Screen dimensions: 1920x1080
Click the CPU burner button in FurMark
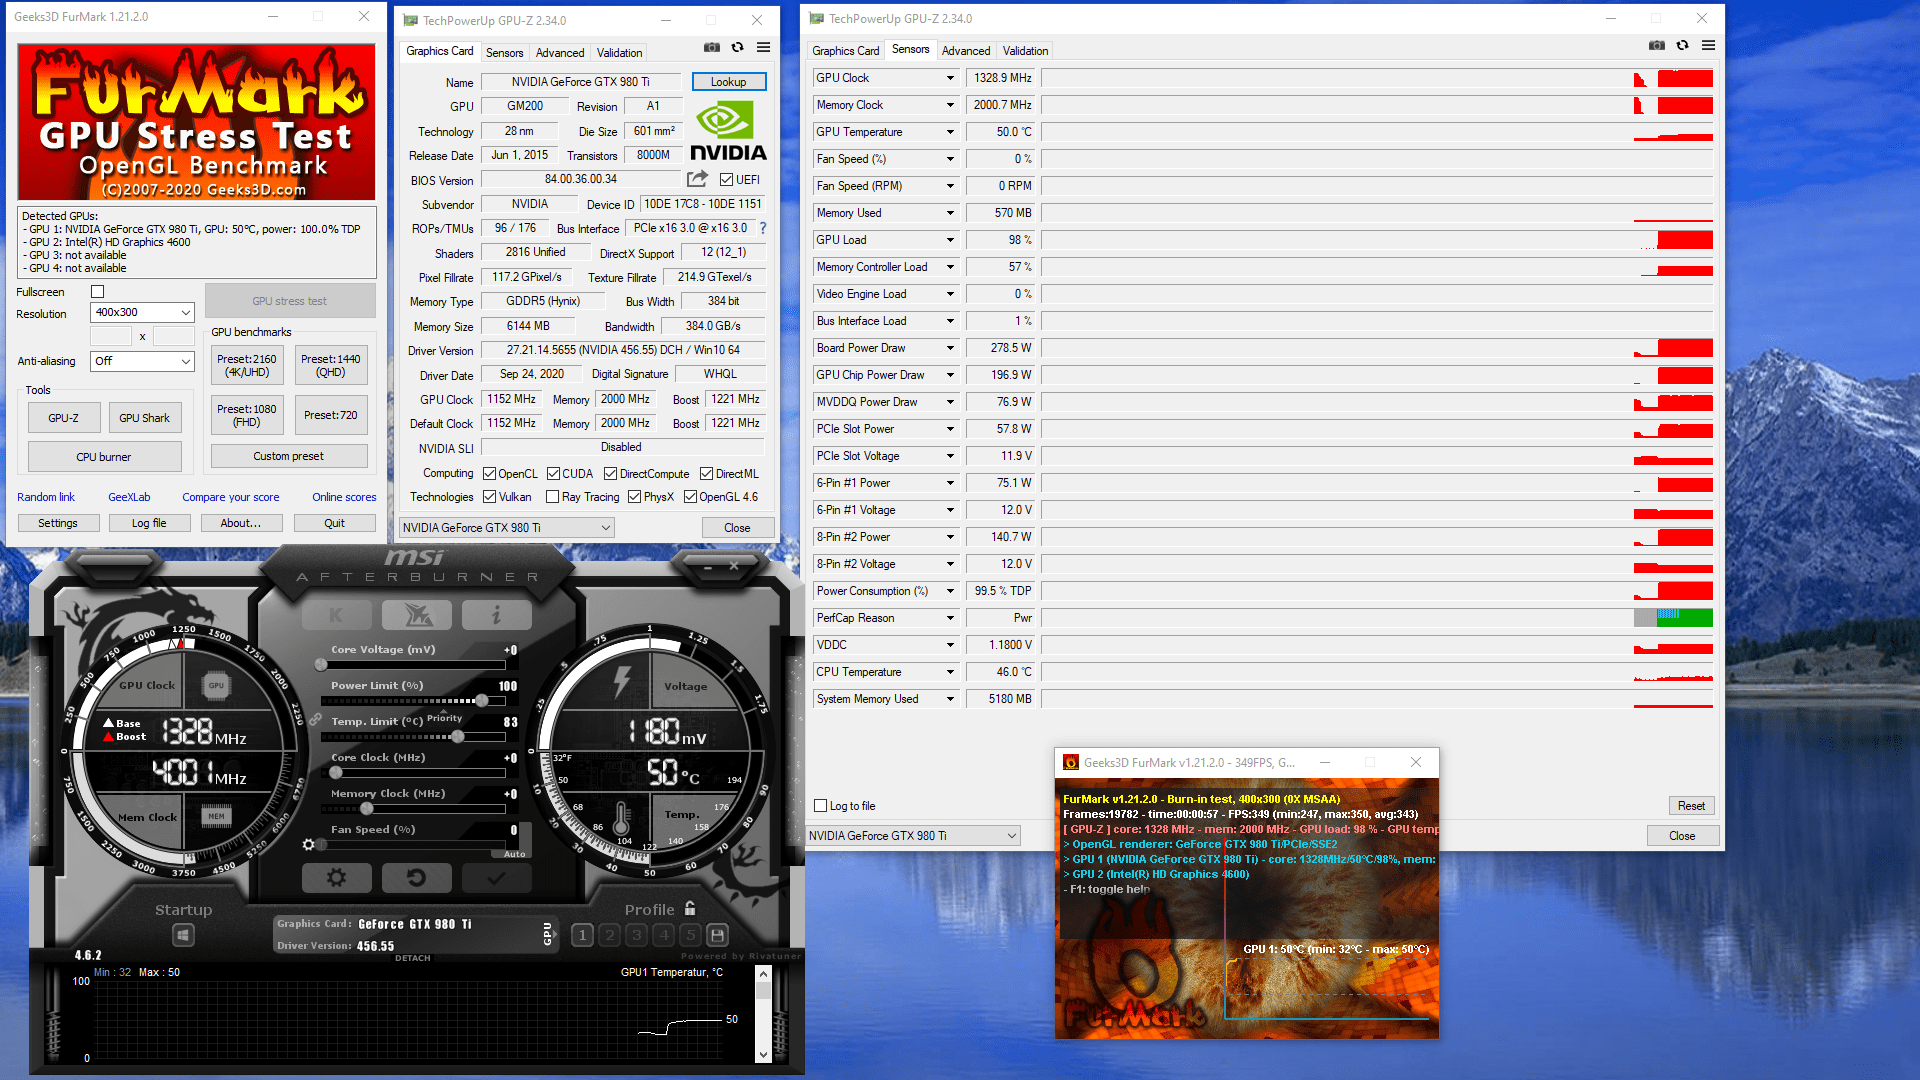point(104,457)
